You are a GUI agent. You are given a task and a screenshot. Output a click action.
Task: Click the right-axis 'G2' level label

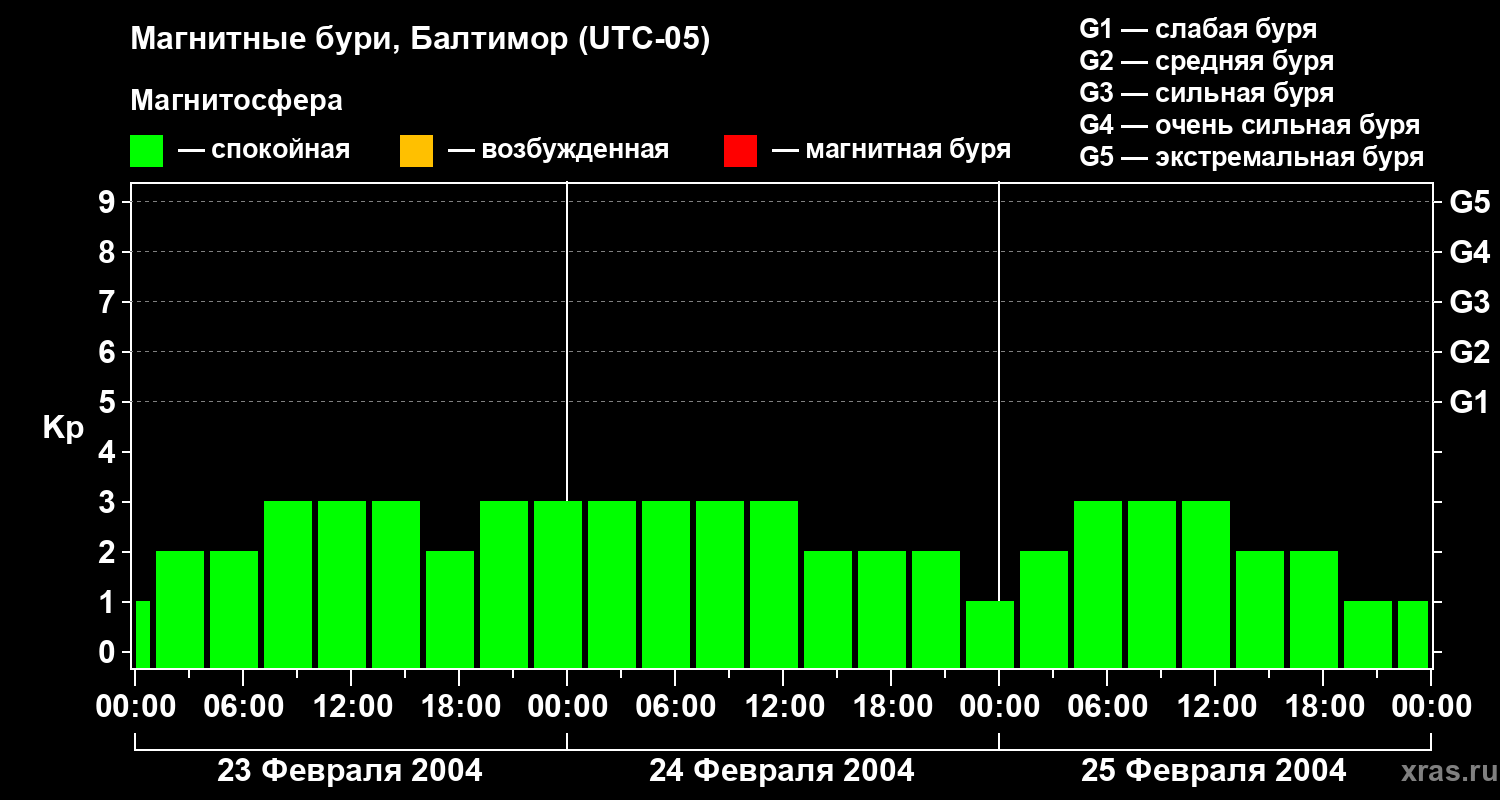(x=1469, y=352)
